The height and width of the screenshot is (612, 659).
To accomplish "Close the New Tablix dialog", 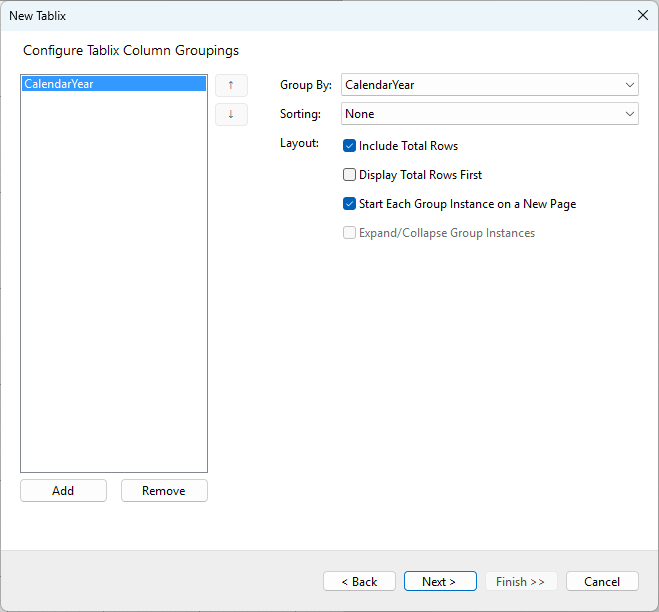I will pyautogui.click(x=643, y=16).
